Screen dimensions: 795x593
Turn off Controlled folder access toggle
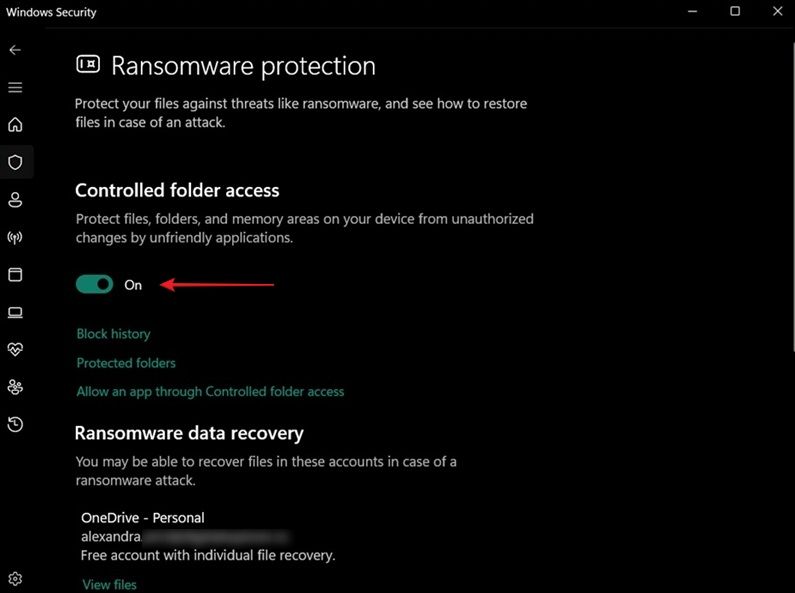94,284
